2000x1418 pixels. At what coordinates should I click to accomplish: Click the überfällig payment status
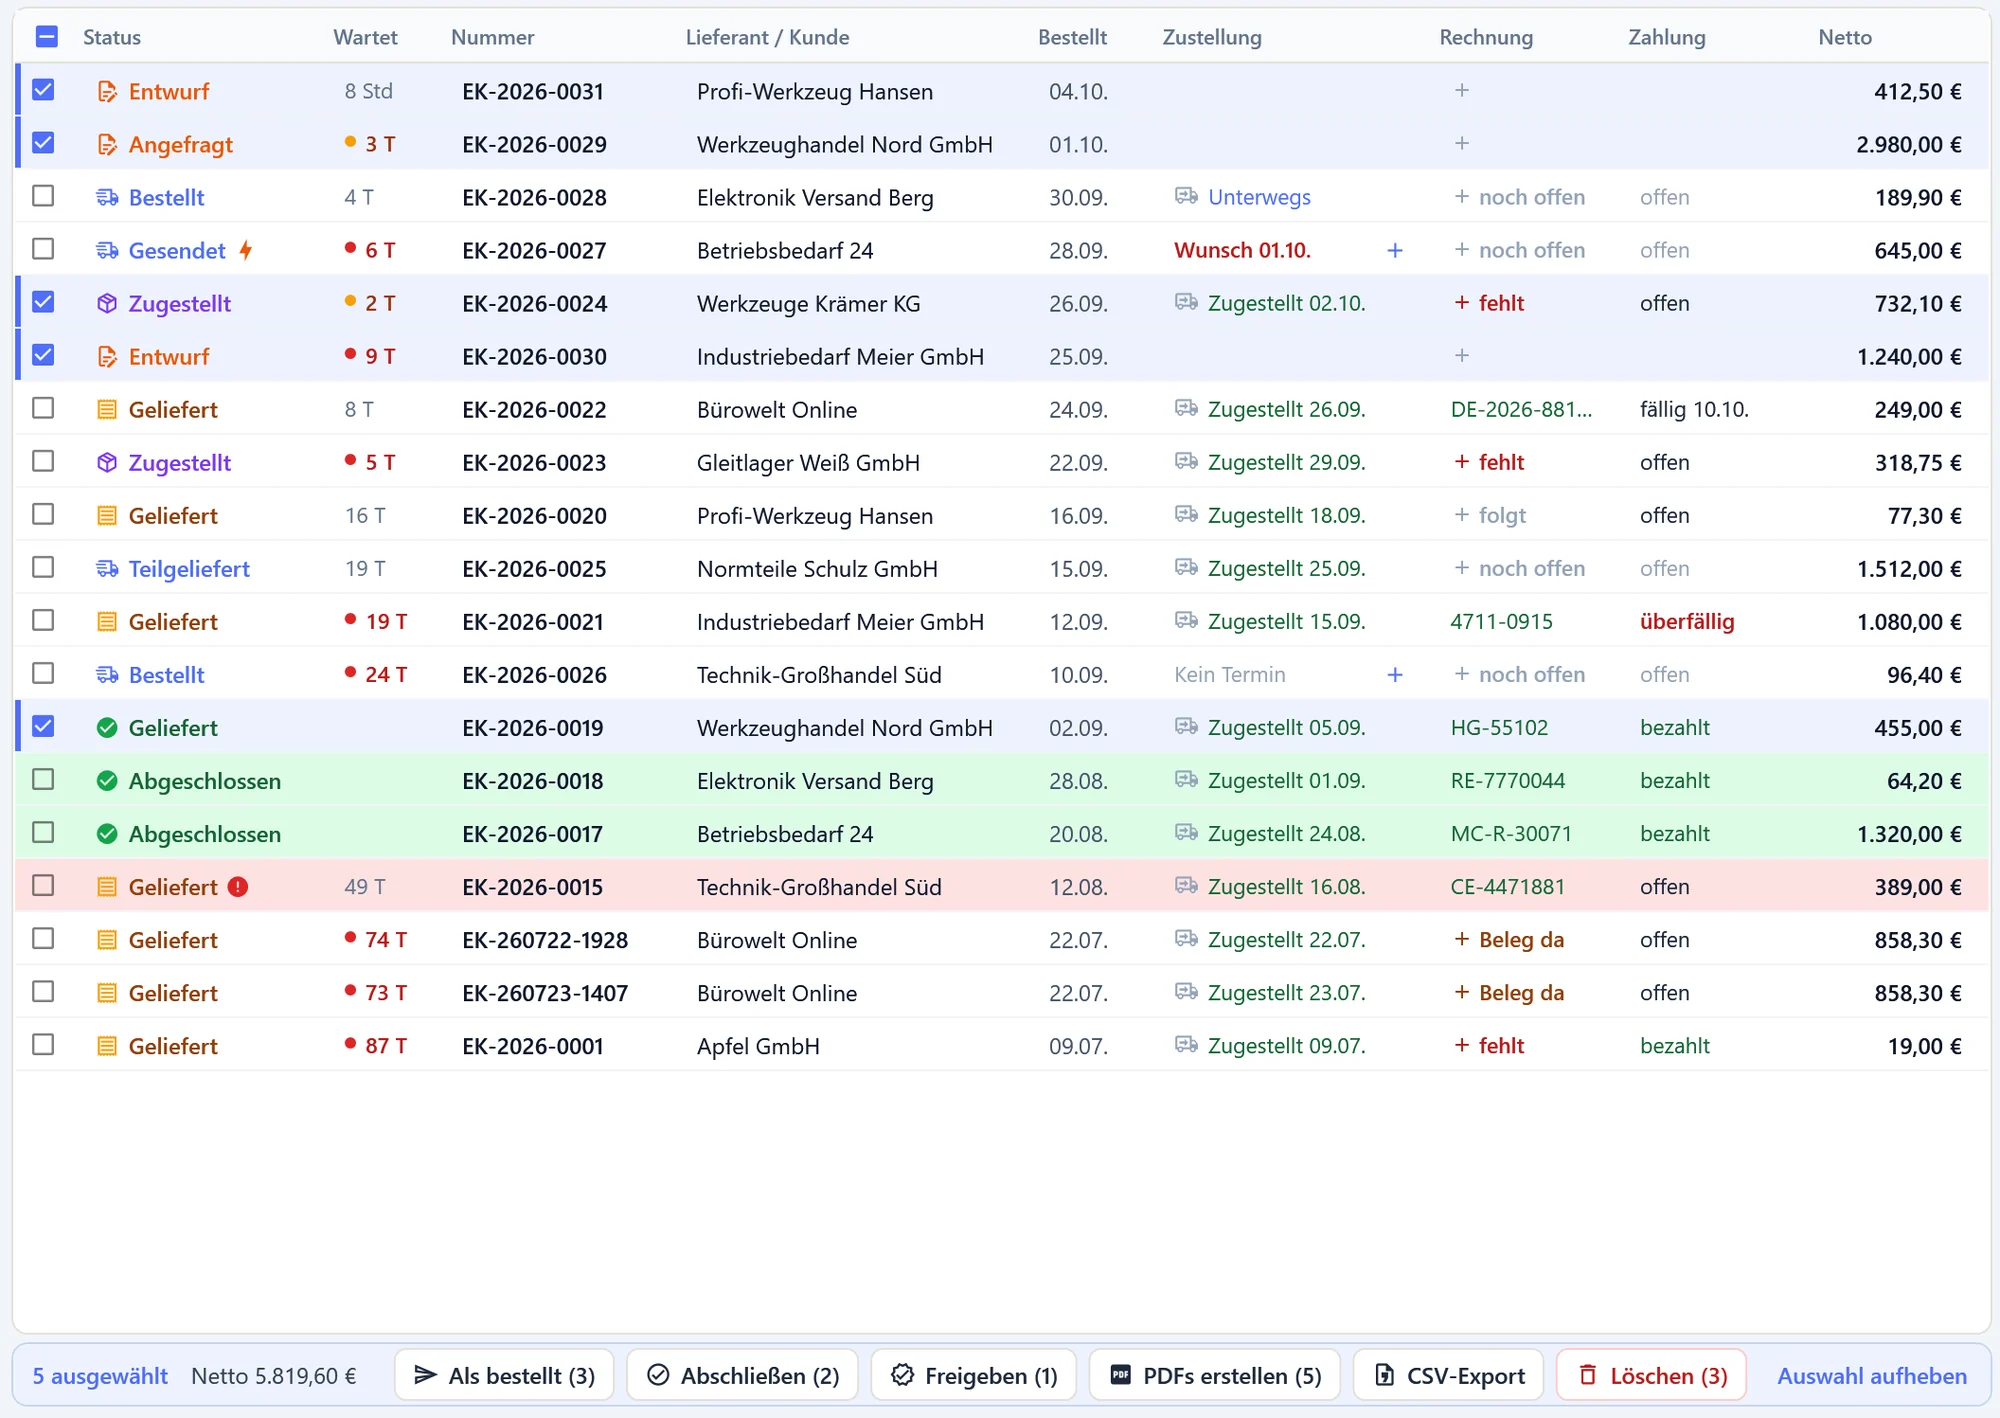pyautogui.click(x=1687, y=622)
